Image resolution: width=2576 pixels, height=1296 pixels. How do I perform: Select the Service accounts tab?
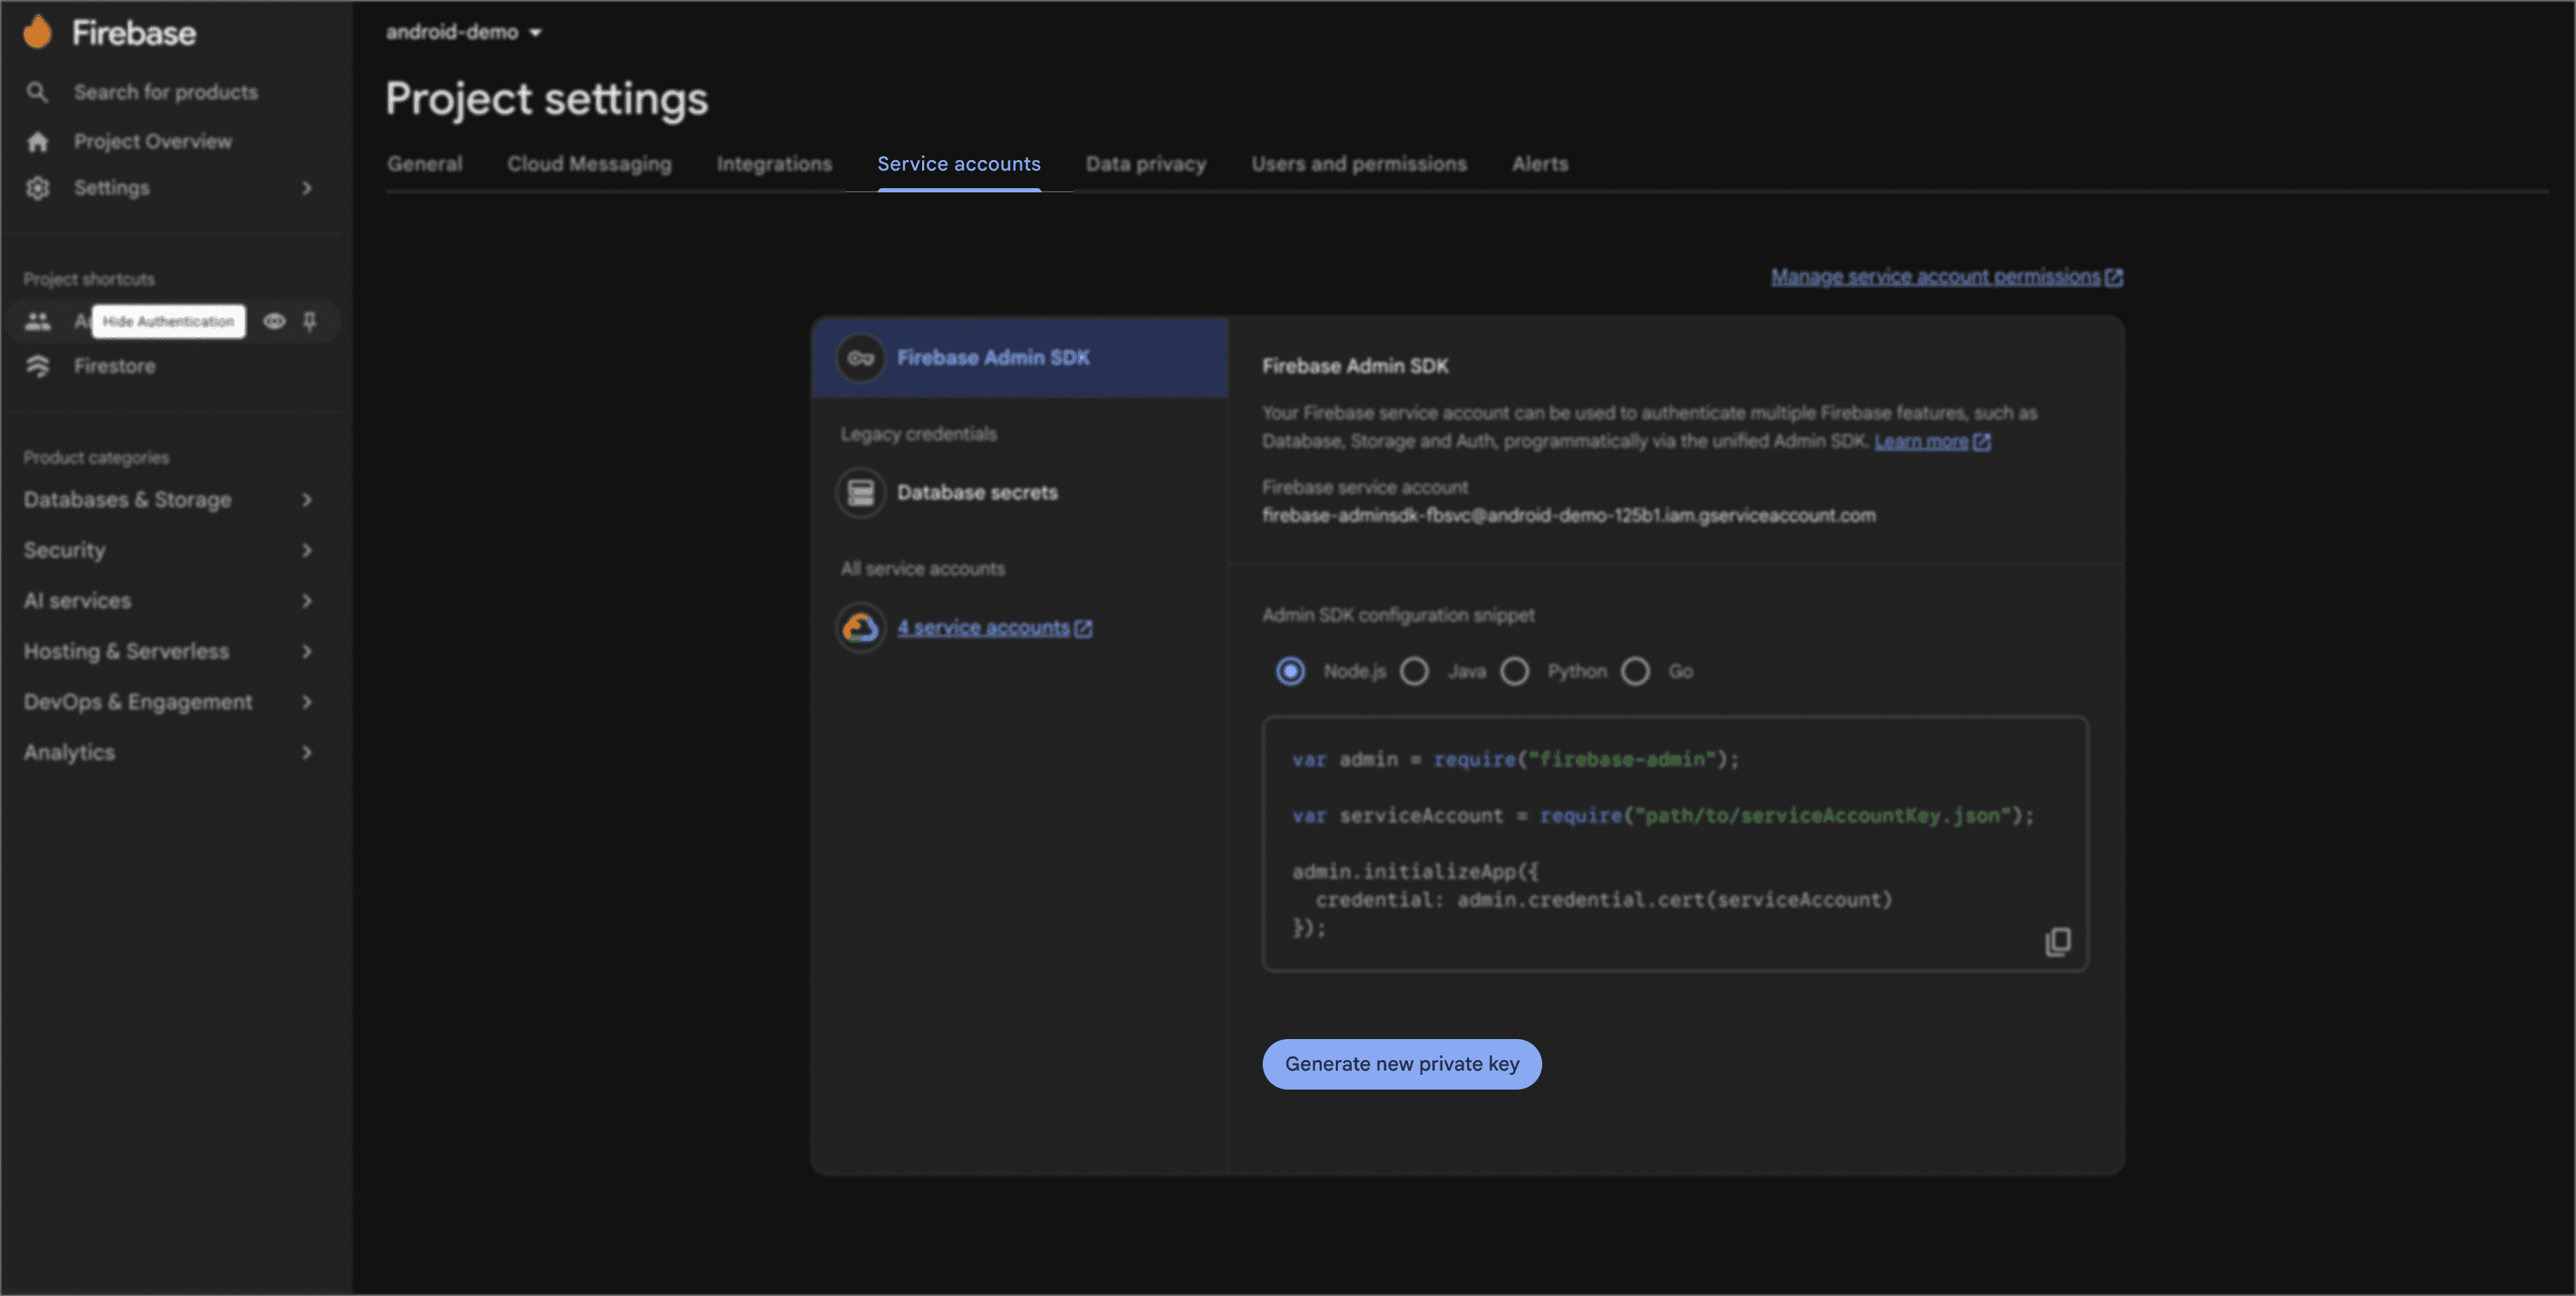tap(959, 164)
